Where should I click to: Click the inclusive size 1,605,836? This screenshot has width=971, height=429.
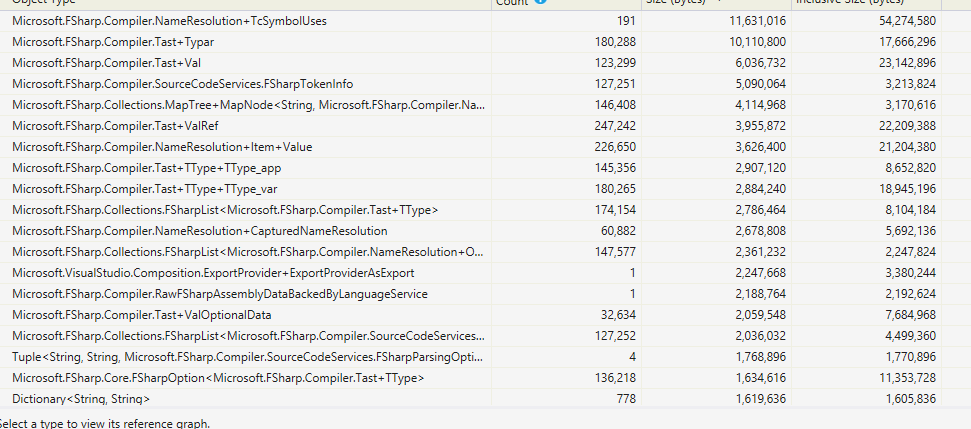pos(910,399)
